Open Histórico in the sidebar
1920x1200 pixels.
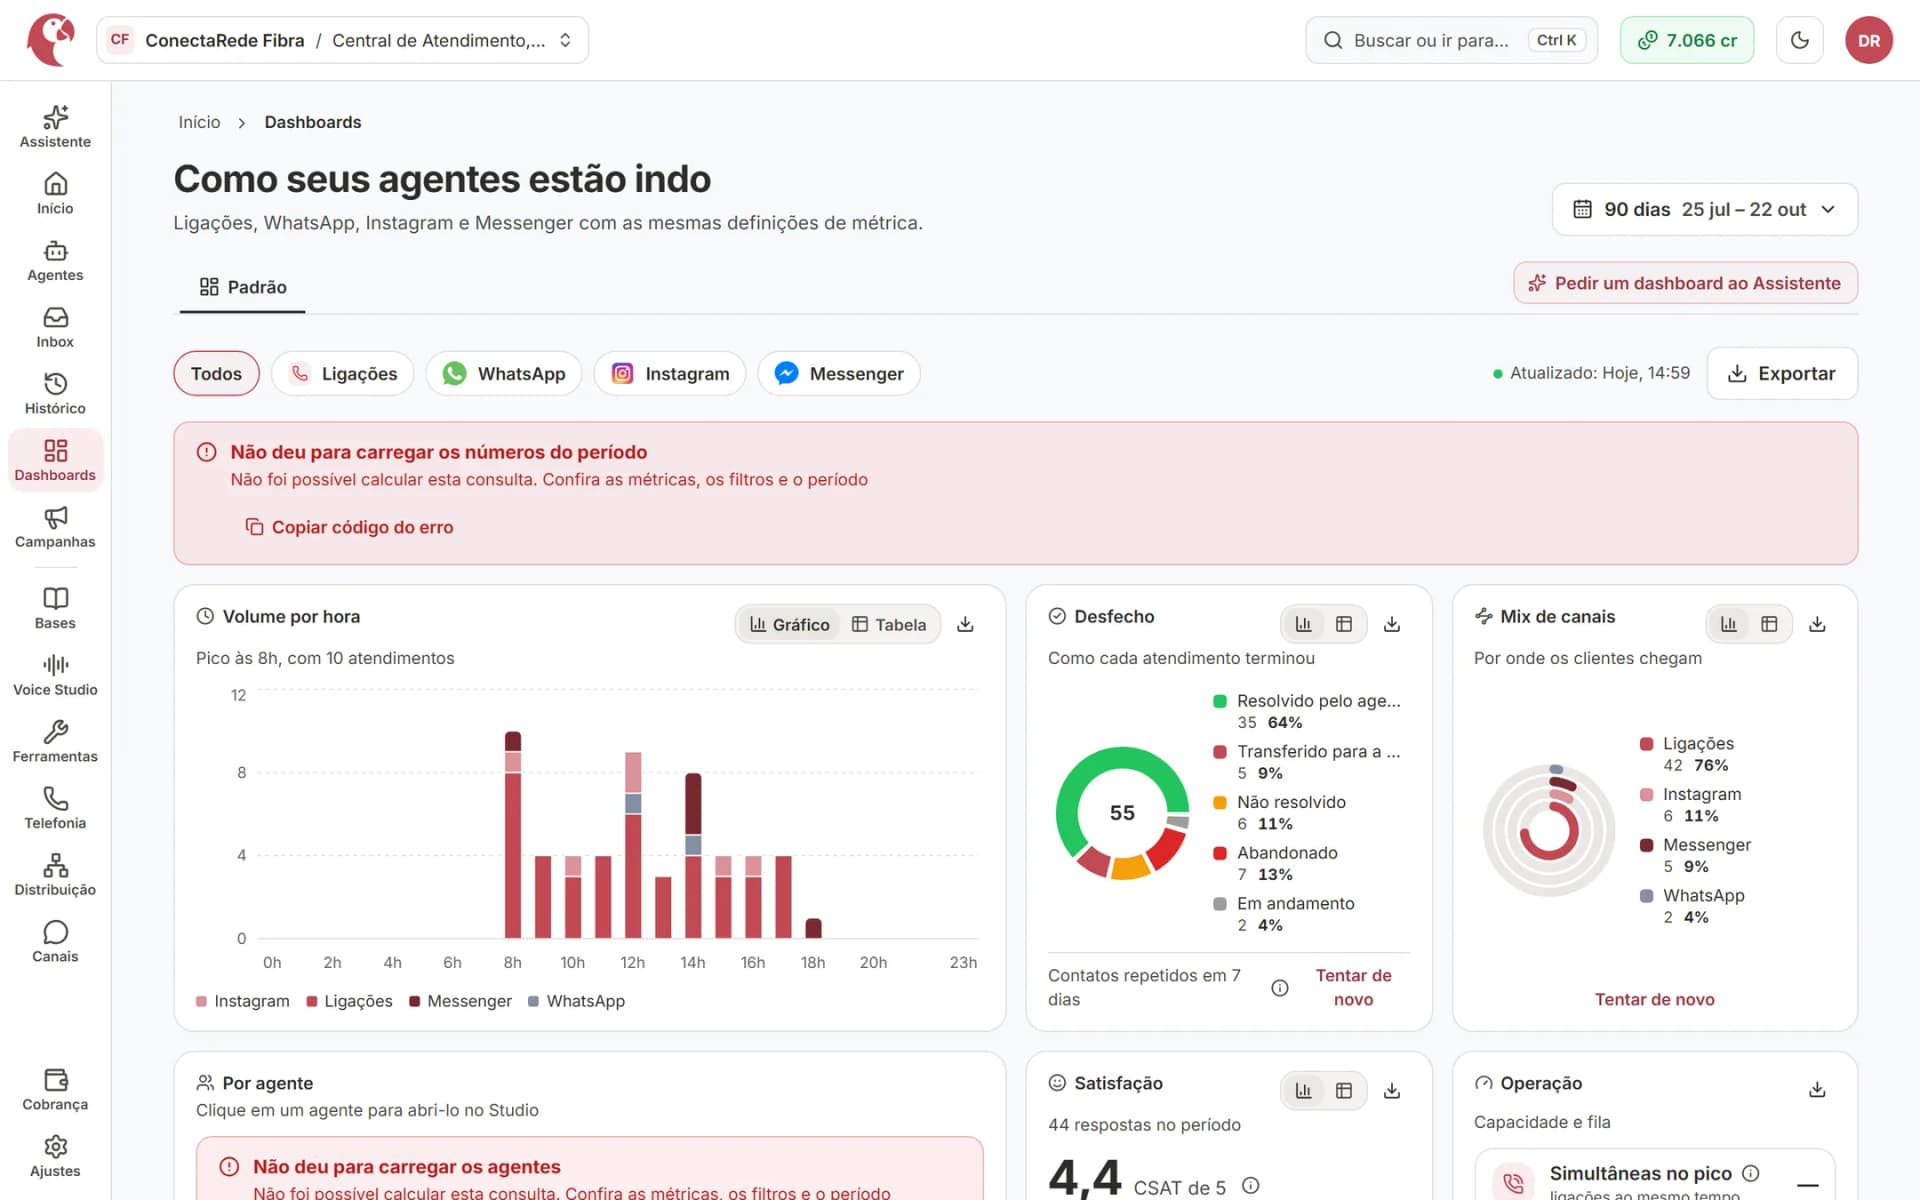[x=55, y=394]
